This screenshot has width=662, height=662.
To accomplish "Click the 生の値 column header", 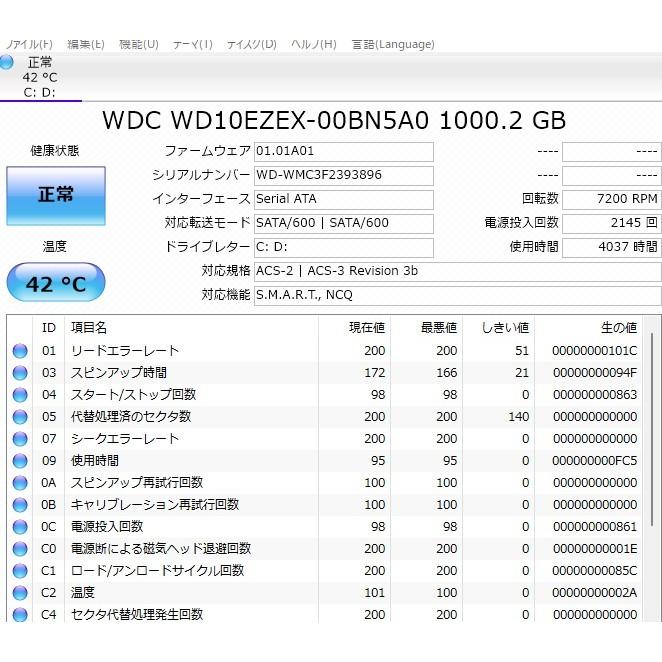I will click(x=589, y=328).
